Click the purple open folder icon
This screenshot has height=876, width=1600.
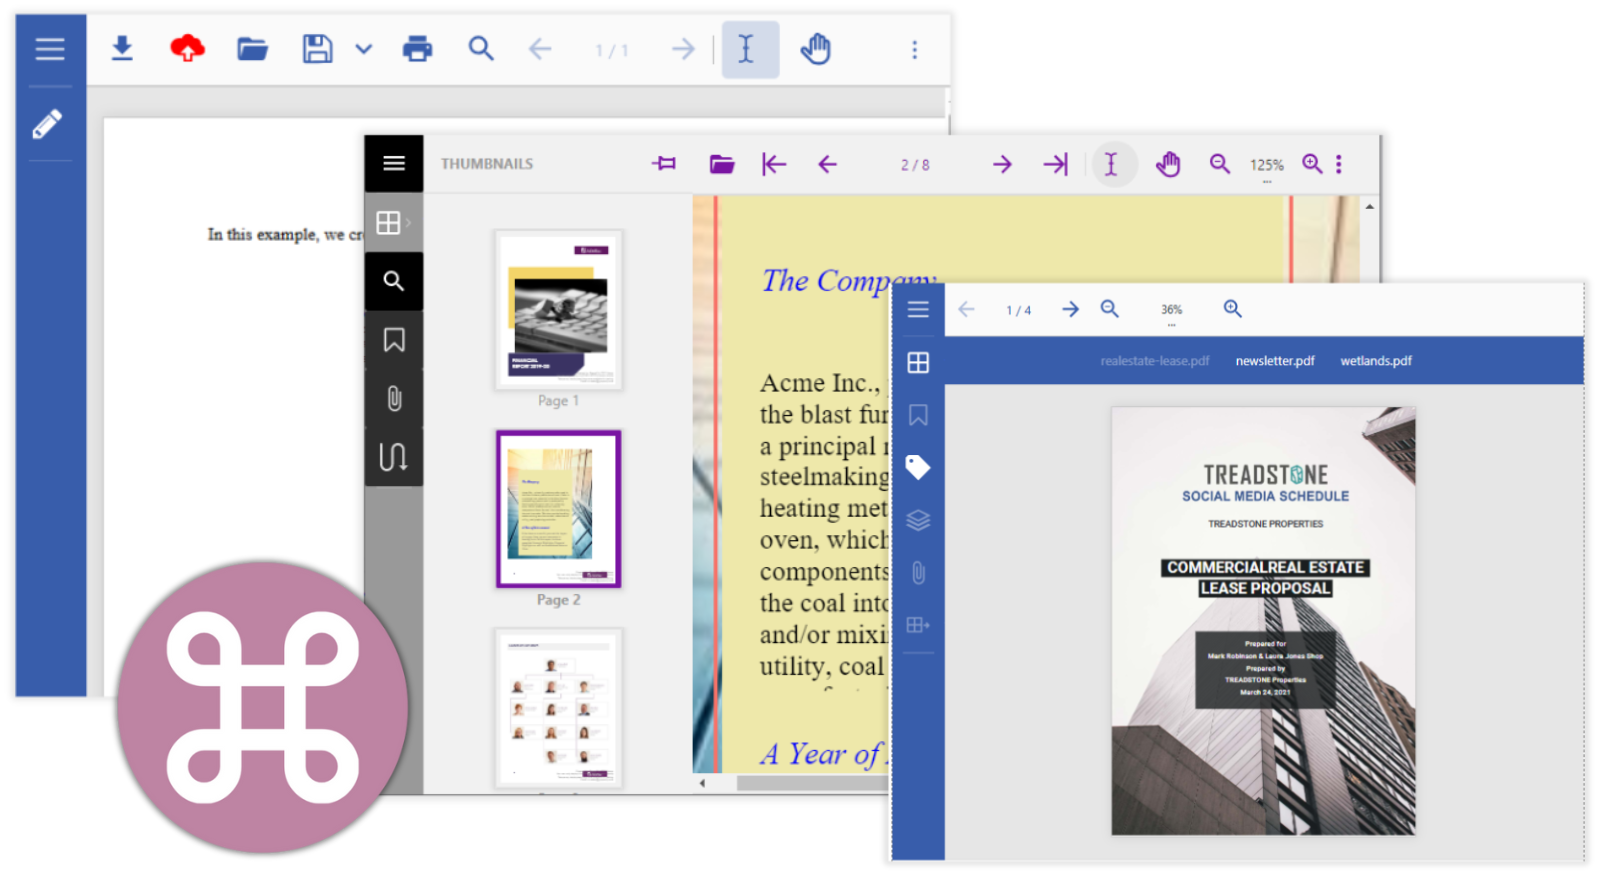pos(722,164)
